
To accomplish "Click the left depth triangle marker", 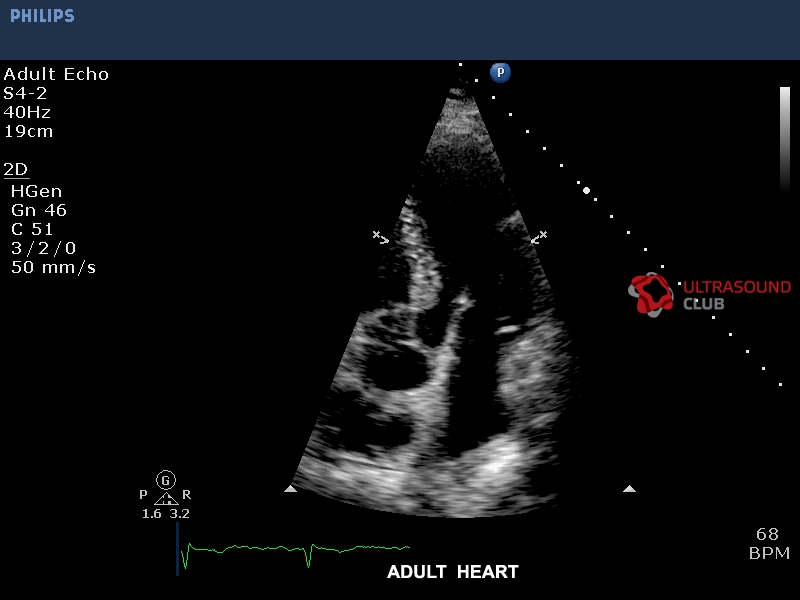I will point(290,489).
